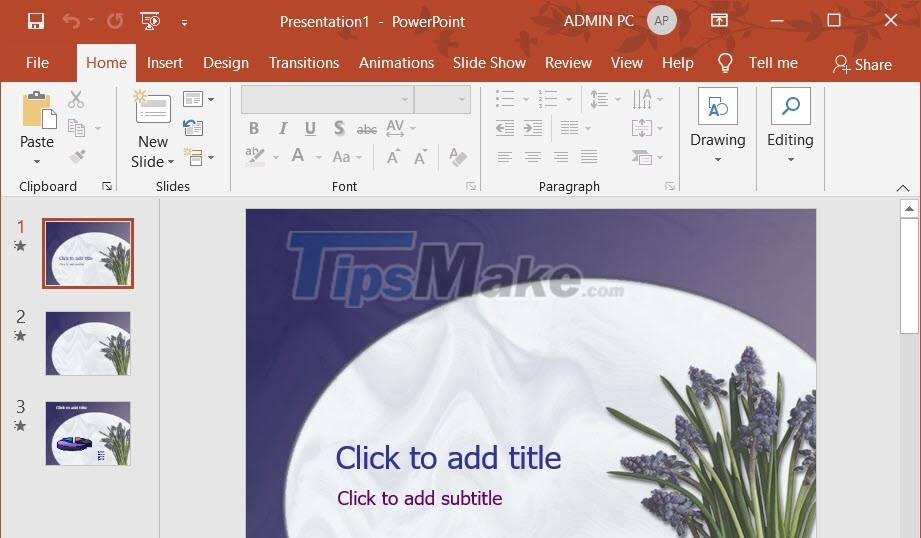The width and height of the screenshot is (921, 538).
Task: Click the Reset slide icon
Action: [193, 127]
